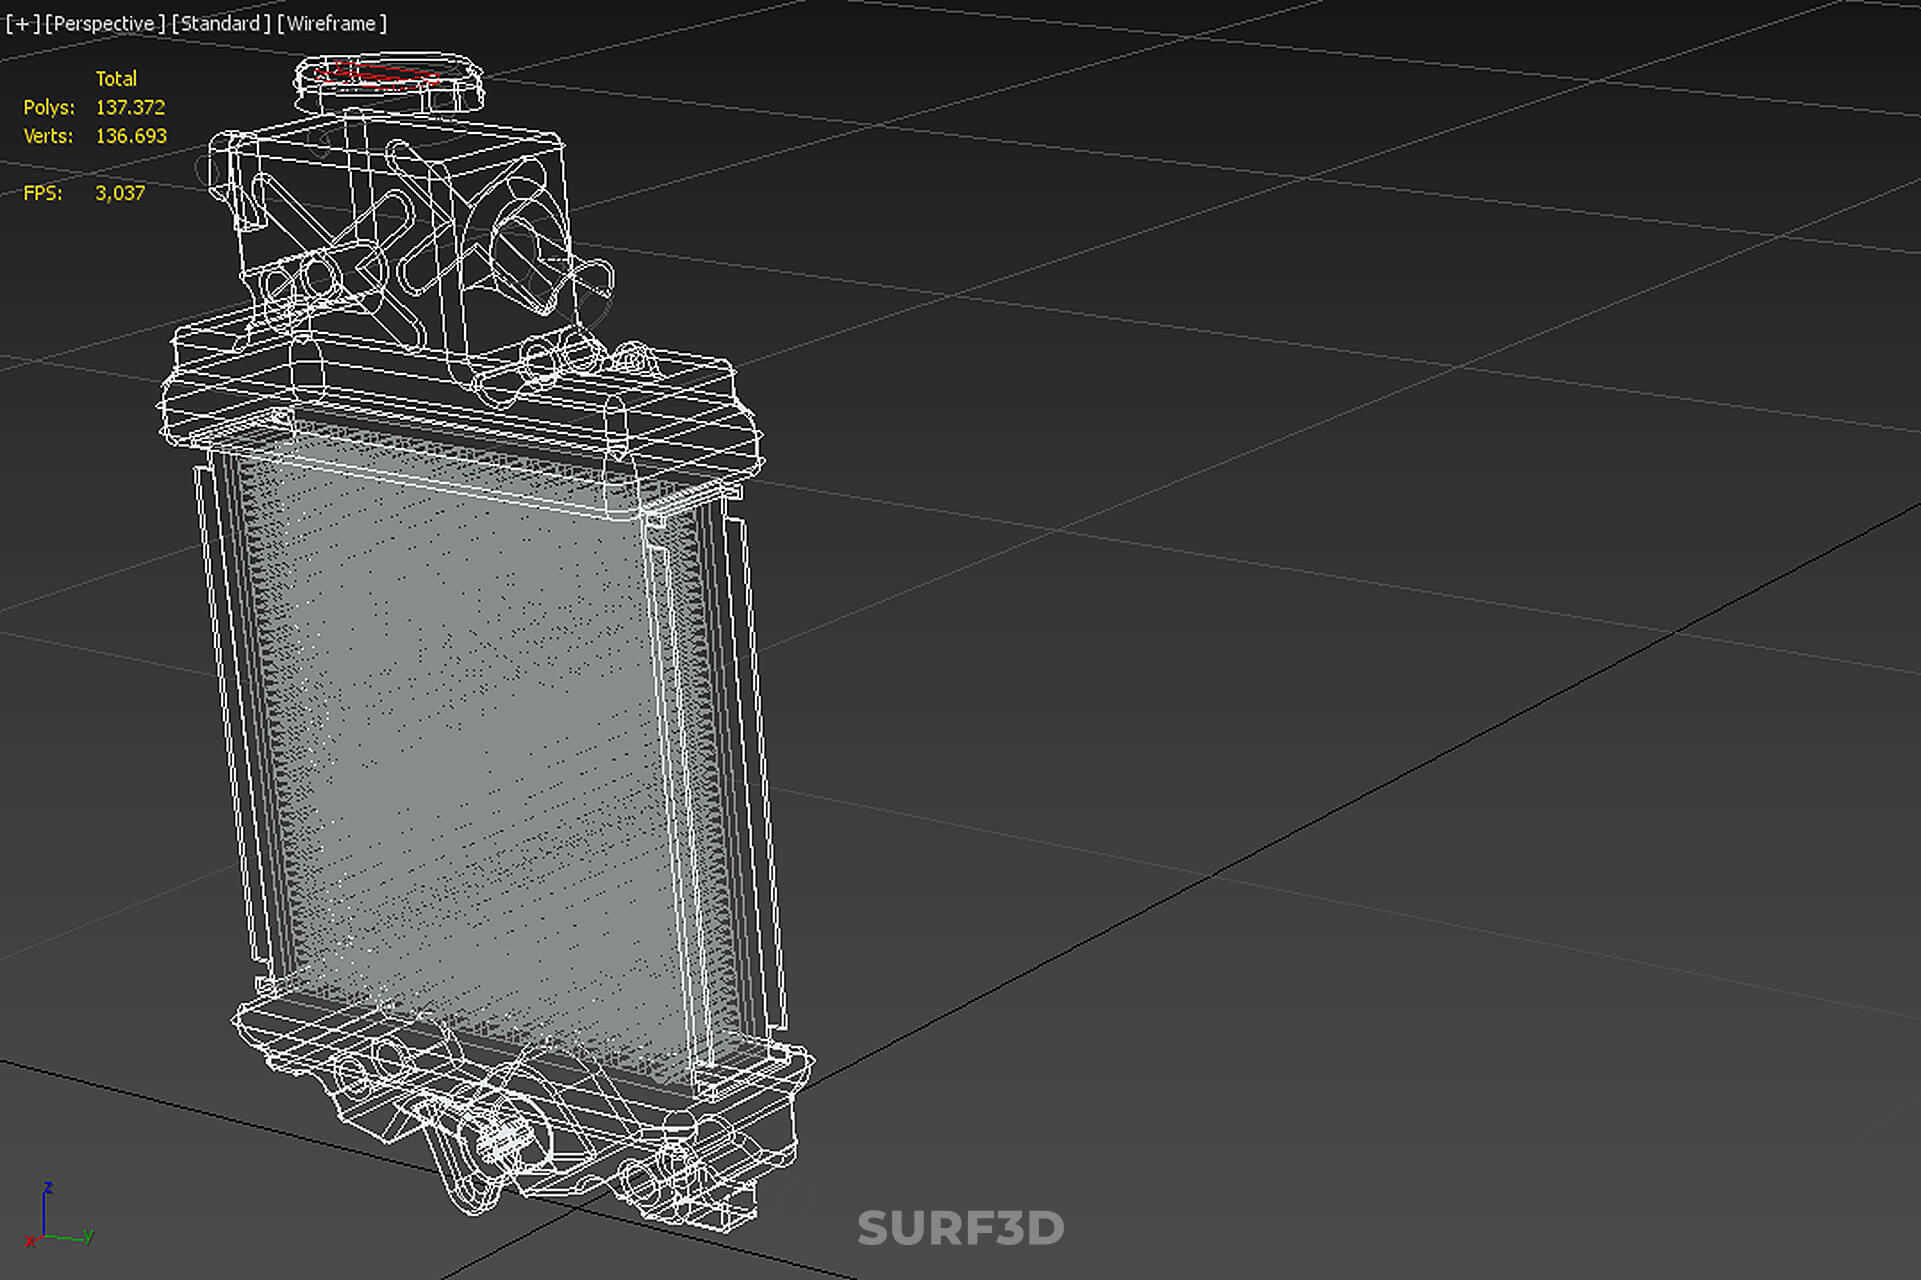Image resolution: width=1921 pixels, height=1280 pixels.
Task: Click the 'Total' statistics header
Action: (x=116, y=78)
